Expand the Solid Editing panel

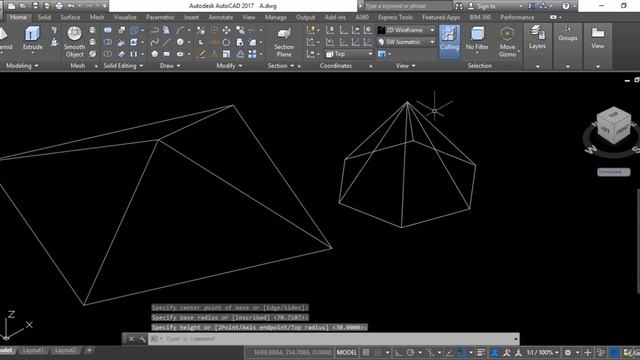(x=123, y=66)
